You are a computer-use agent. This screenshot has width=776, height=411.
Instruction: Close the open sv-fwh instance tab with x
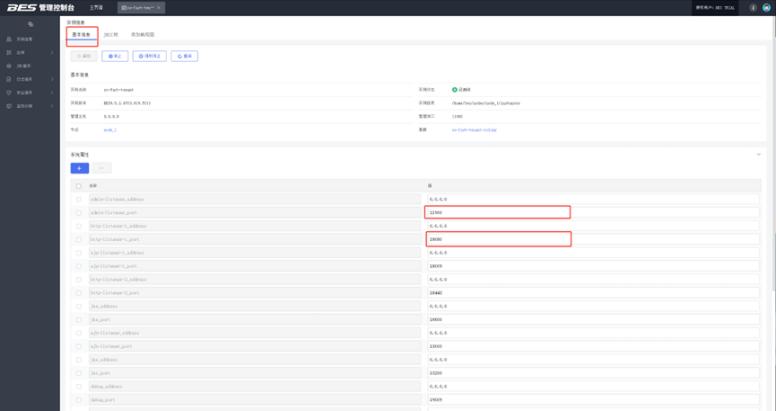click(159, 8)
